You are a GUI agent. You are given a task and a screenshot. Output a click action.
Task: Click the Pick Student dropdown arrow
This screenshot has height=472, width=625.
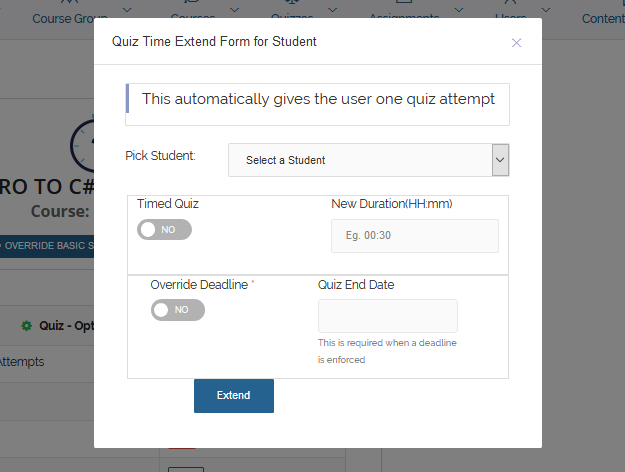[x=500, y=160]
